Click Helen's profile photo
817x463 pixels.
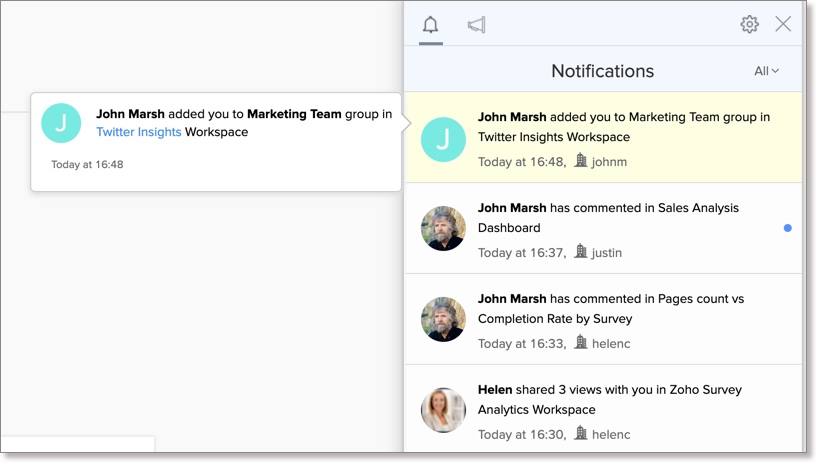click(443, 410)
